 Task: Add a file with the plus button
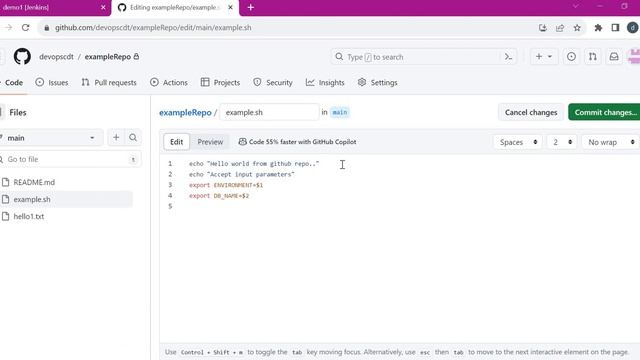(116, 138)
